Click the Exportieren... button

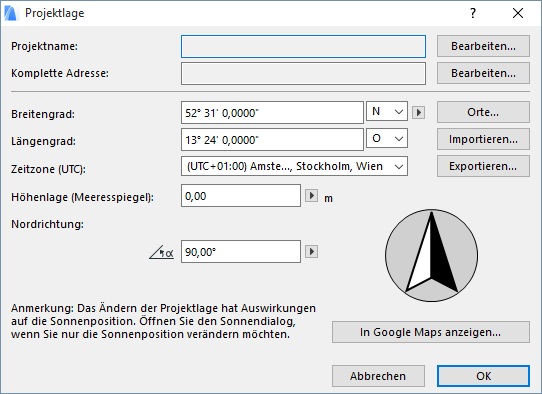(483, 166)
